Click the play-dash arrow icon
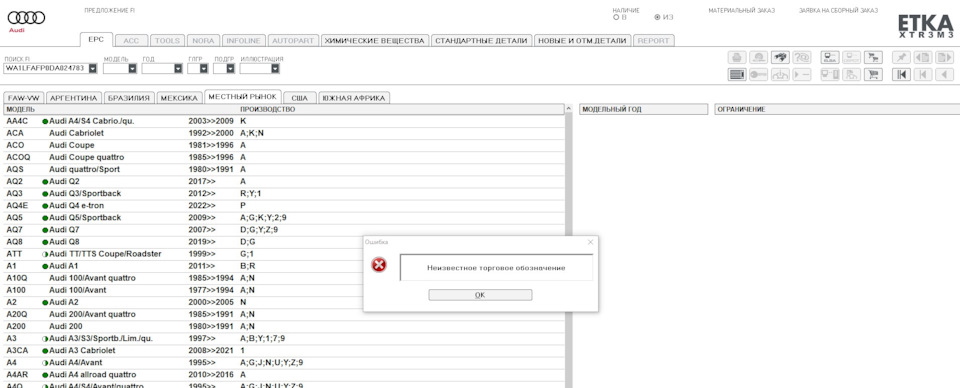The height and width of the screenshot is (388, 960). click(x=801, y=75)
